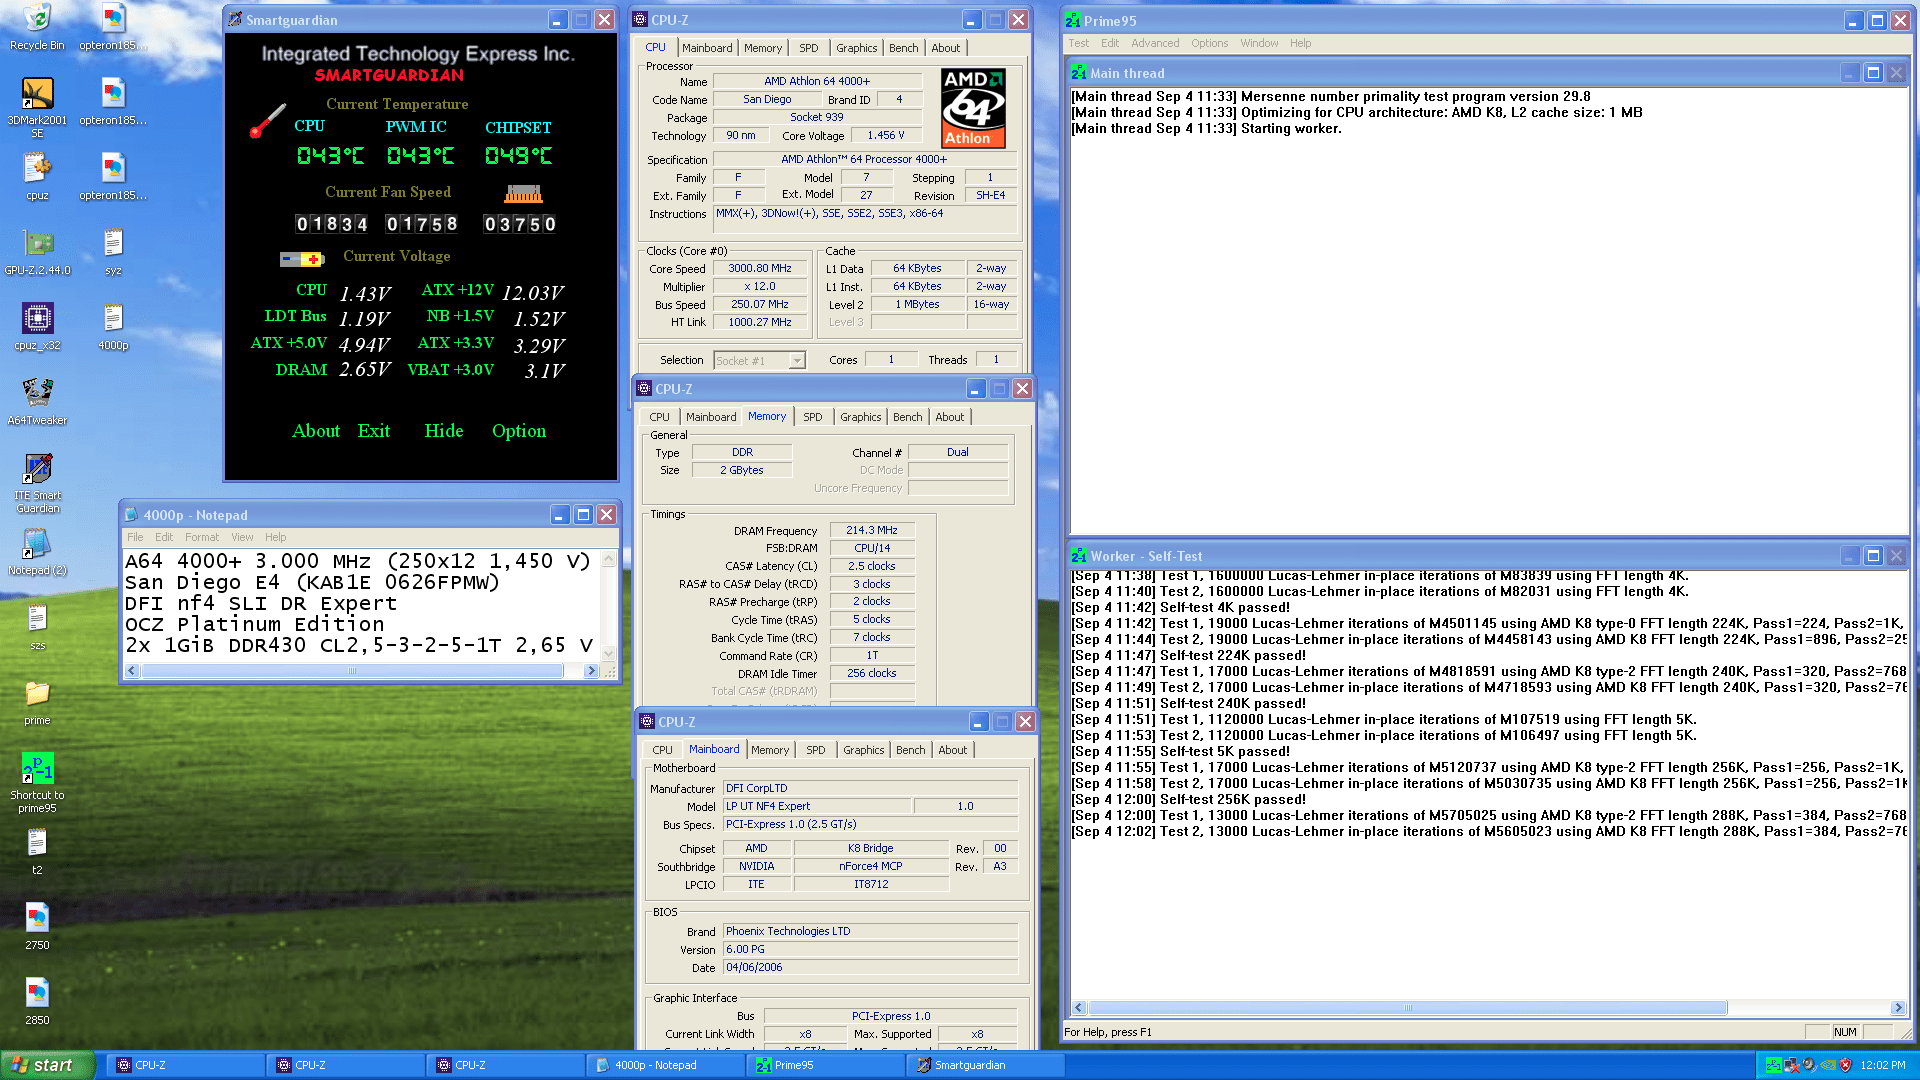Click the Worker - Self-Test window icon

[1079, 556]
